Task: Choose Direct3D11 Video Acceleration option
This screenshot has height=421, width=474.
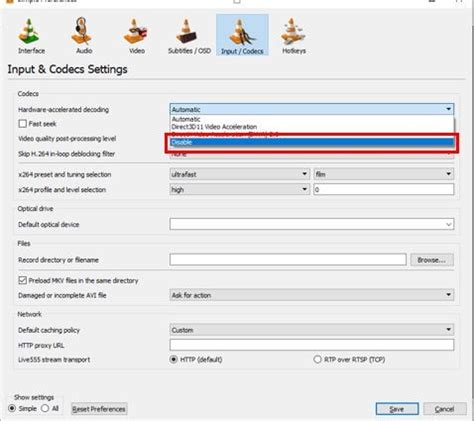Action: pos(312,127)
